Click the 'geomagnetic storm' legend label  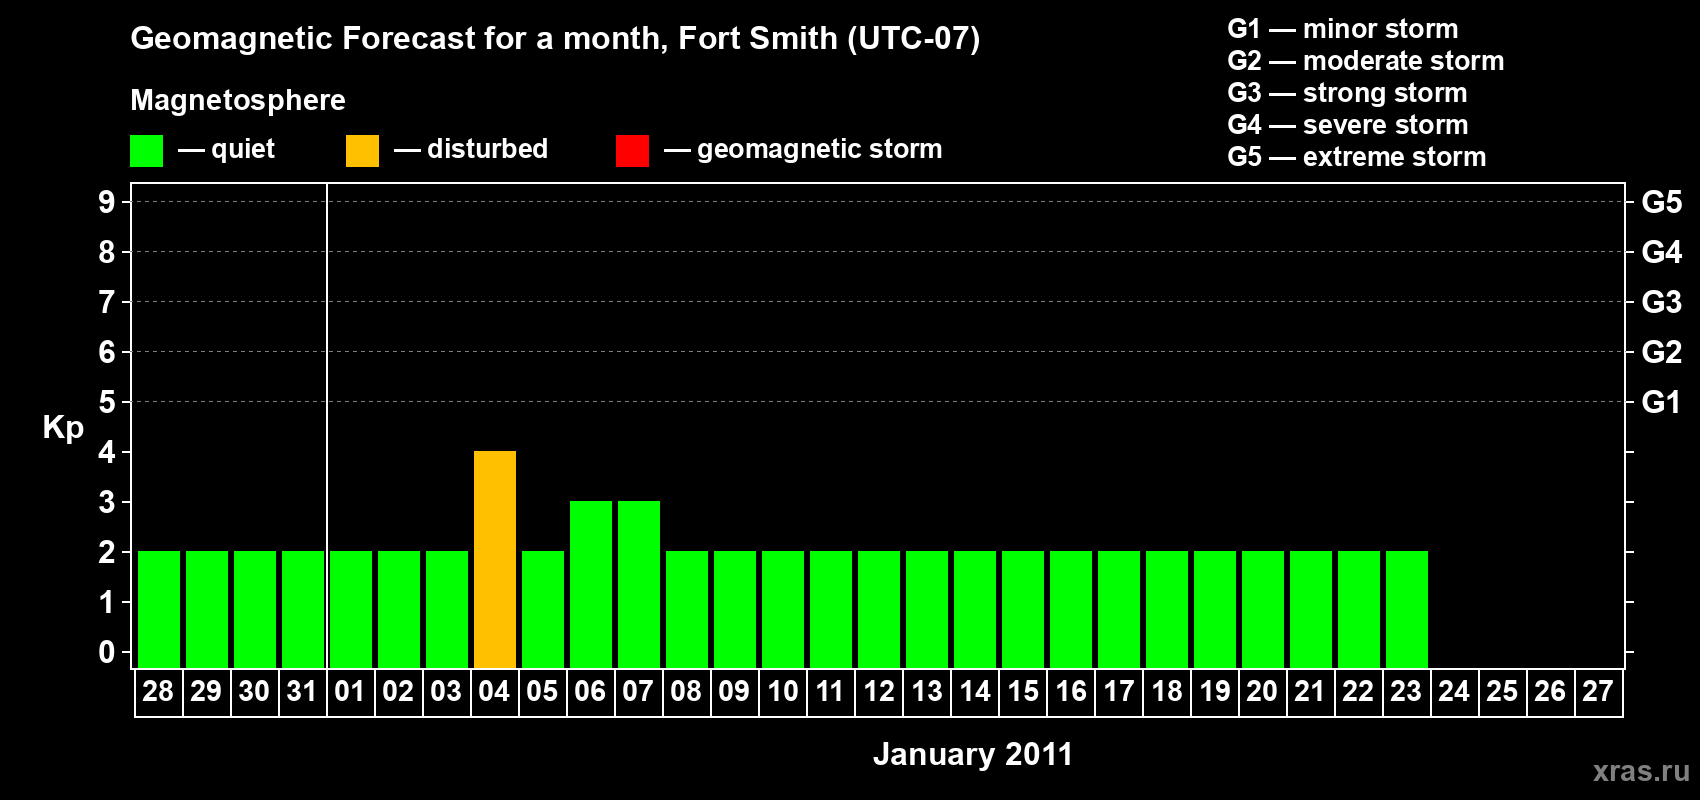pos(820,150)
